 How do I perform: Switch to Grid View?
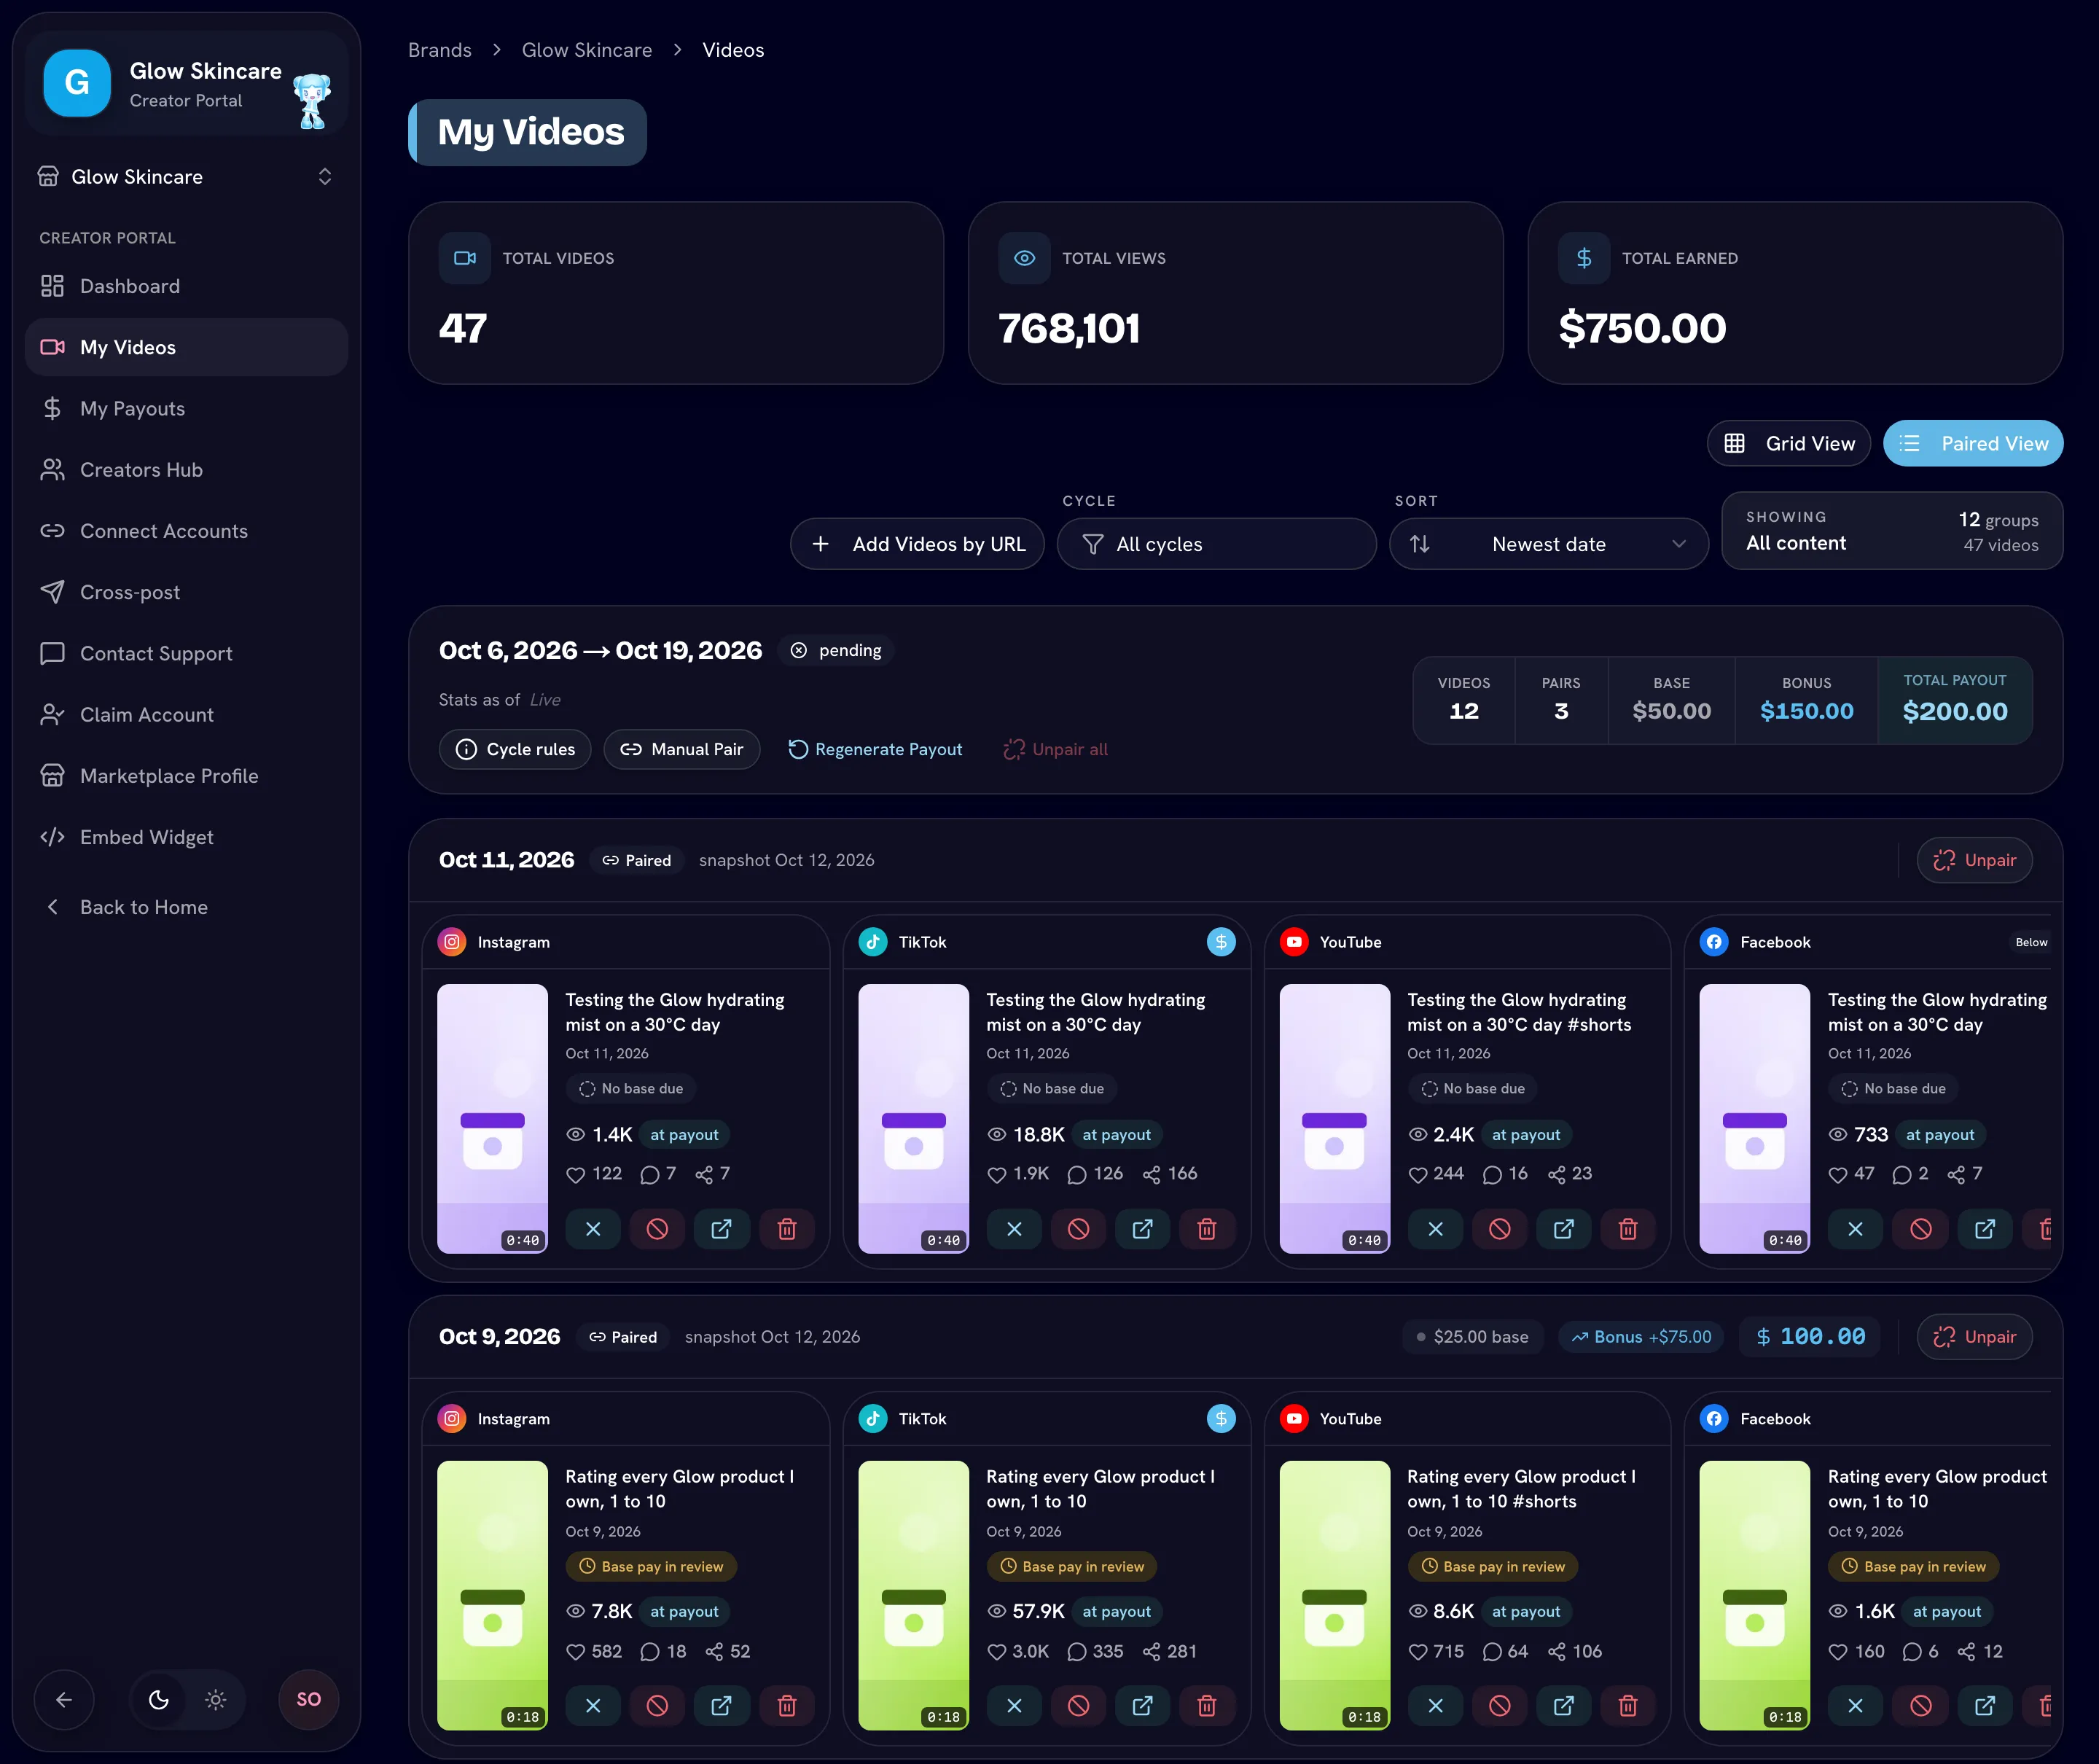[1789, 443]
